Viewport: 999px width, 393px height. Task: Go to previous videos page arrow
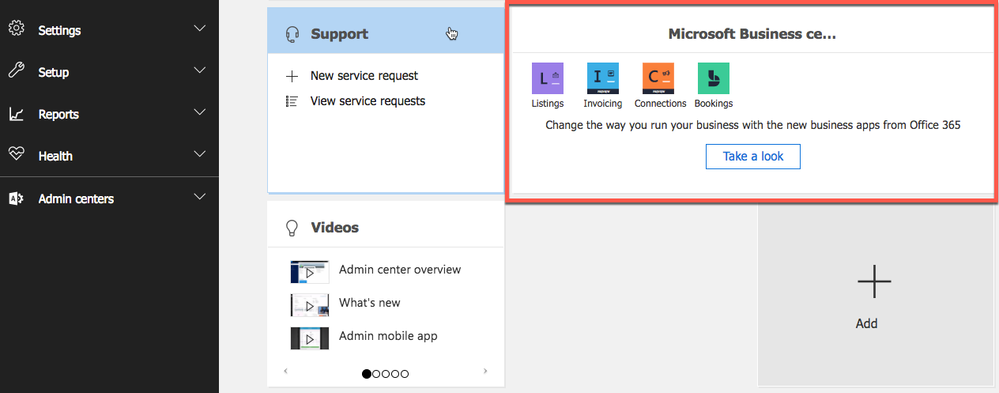coord(286,370)
